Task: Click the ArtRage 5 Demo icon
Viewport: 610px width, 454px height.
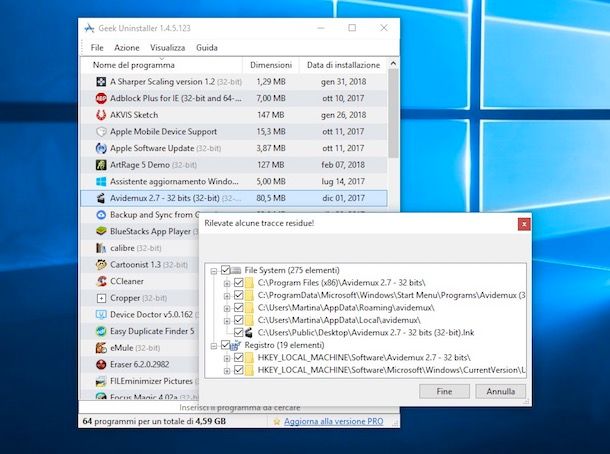Action: coord(101,165)
